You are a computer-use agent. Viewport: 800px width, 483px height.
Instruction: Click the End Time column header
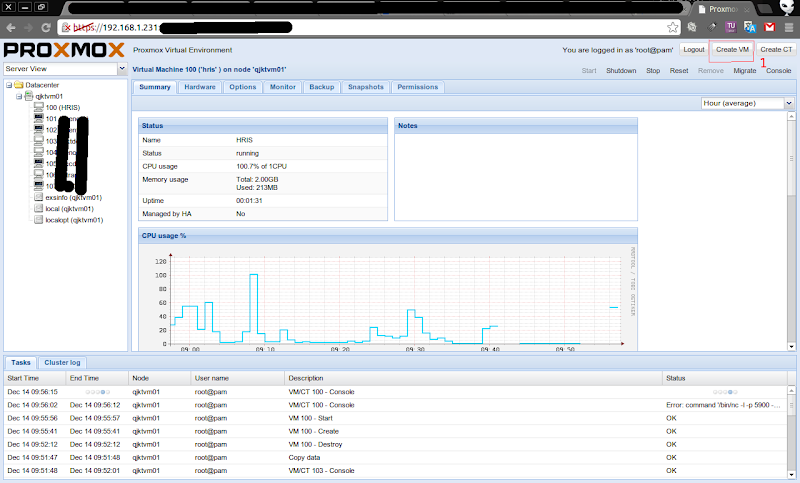pyautogui.click(x=97, y=378)
